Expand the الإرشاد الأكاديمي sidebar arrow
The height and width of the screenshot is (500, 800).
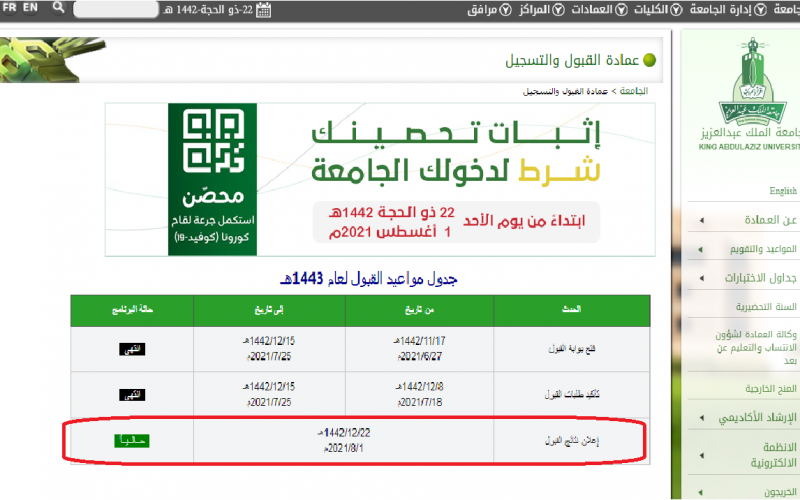(x=702, y=418)
